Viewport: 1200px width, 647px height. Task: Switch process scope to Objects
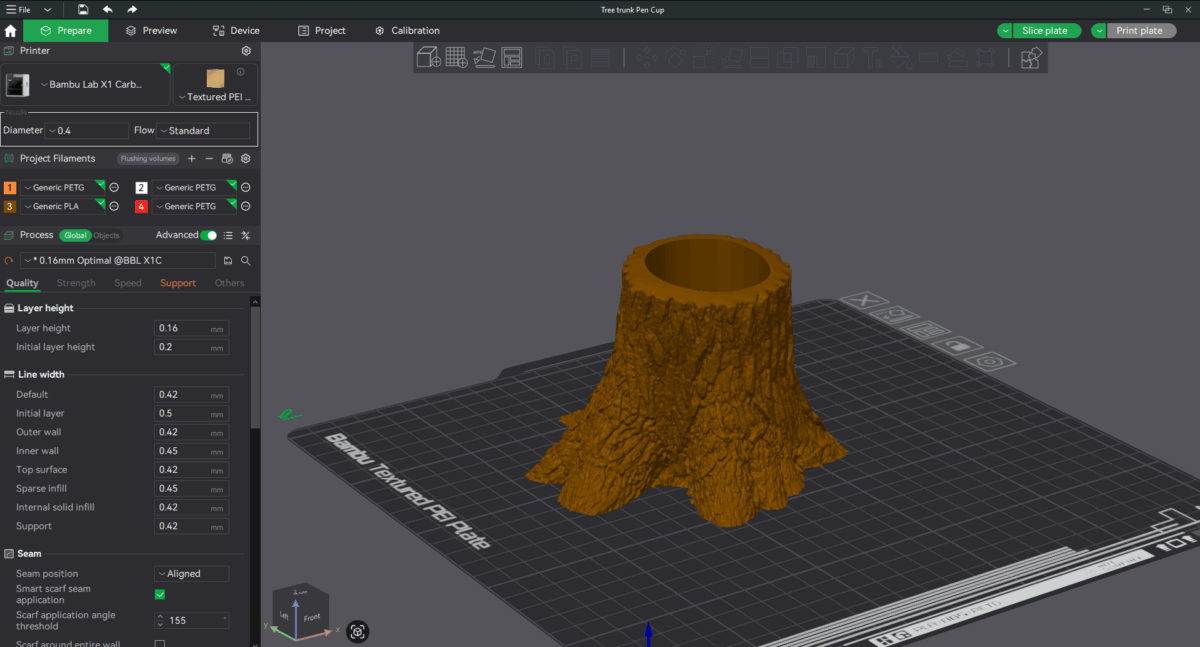tap(106, 235)
